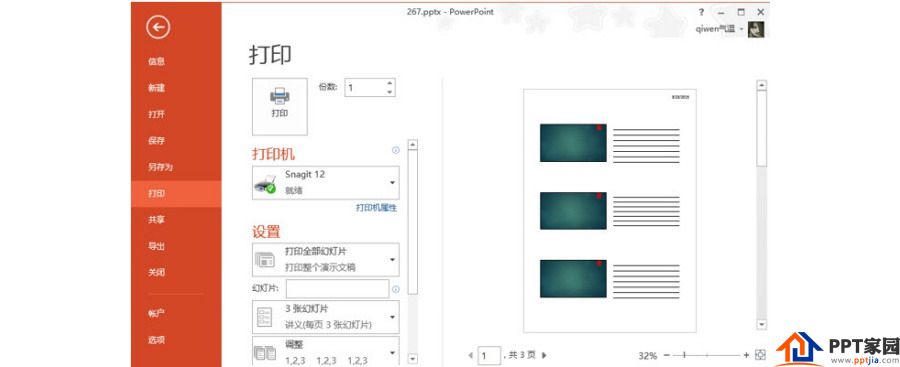
Task: Click the current page number field
Action: tap(489, 356)
